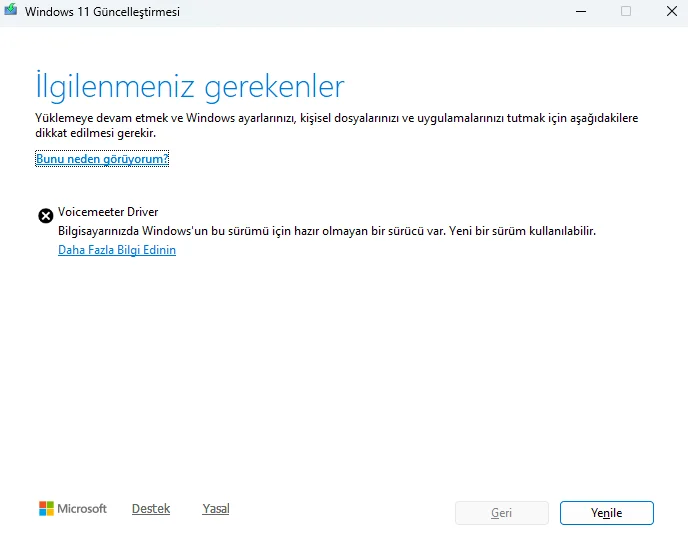Click the 'Yüklemeye devam etmek' description paragraph
This screenshot has height=543, width=688.
(337, 125)
